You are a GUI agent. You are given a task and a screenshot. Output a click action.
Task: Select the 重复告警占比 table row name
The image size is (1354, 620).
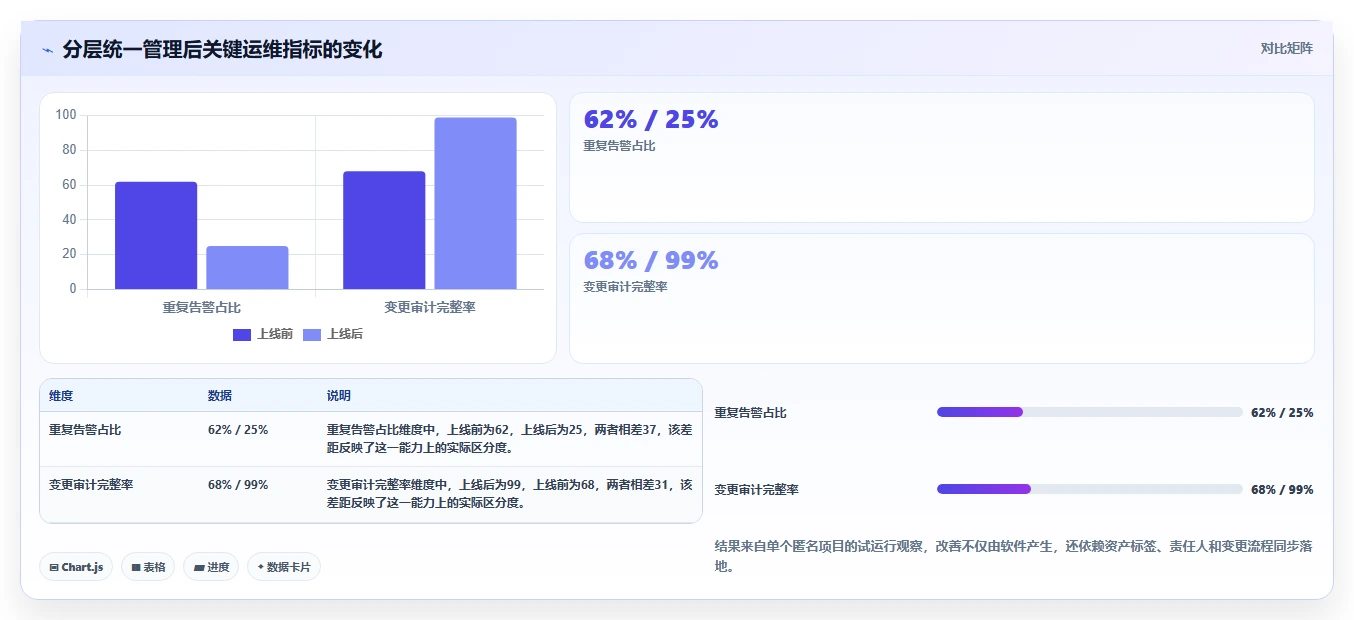tap(85, 430)
